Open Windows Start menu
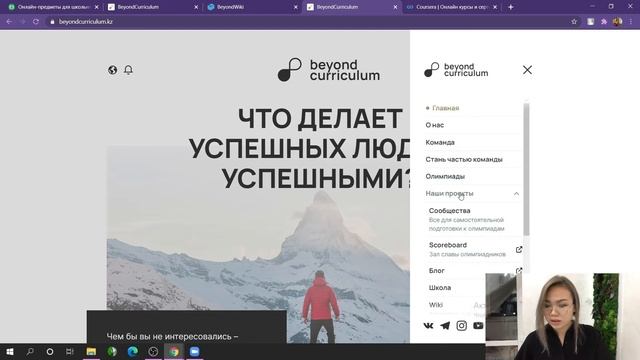 [10, 351]
